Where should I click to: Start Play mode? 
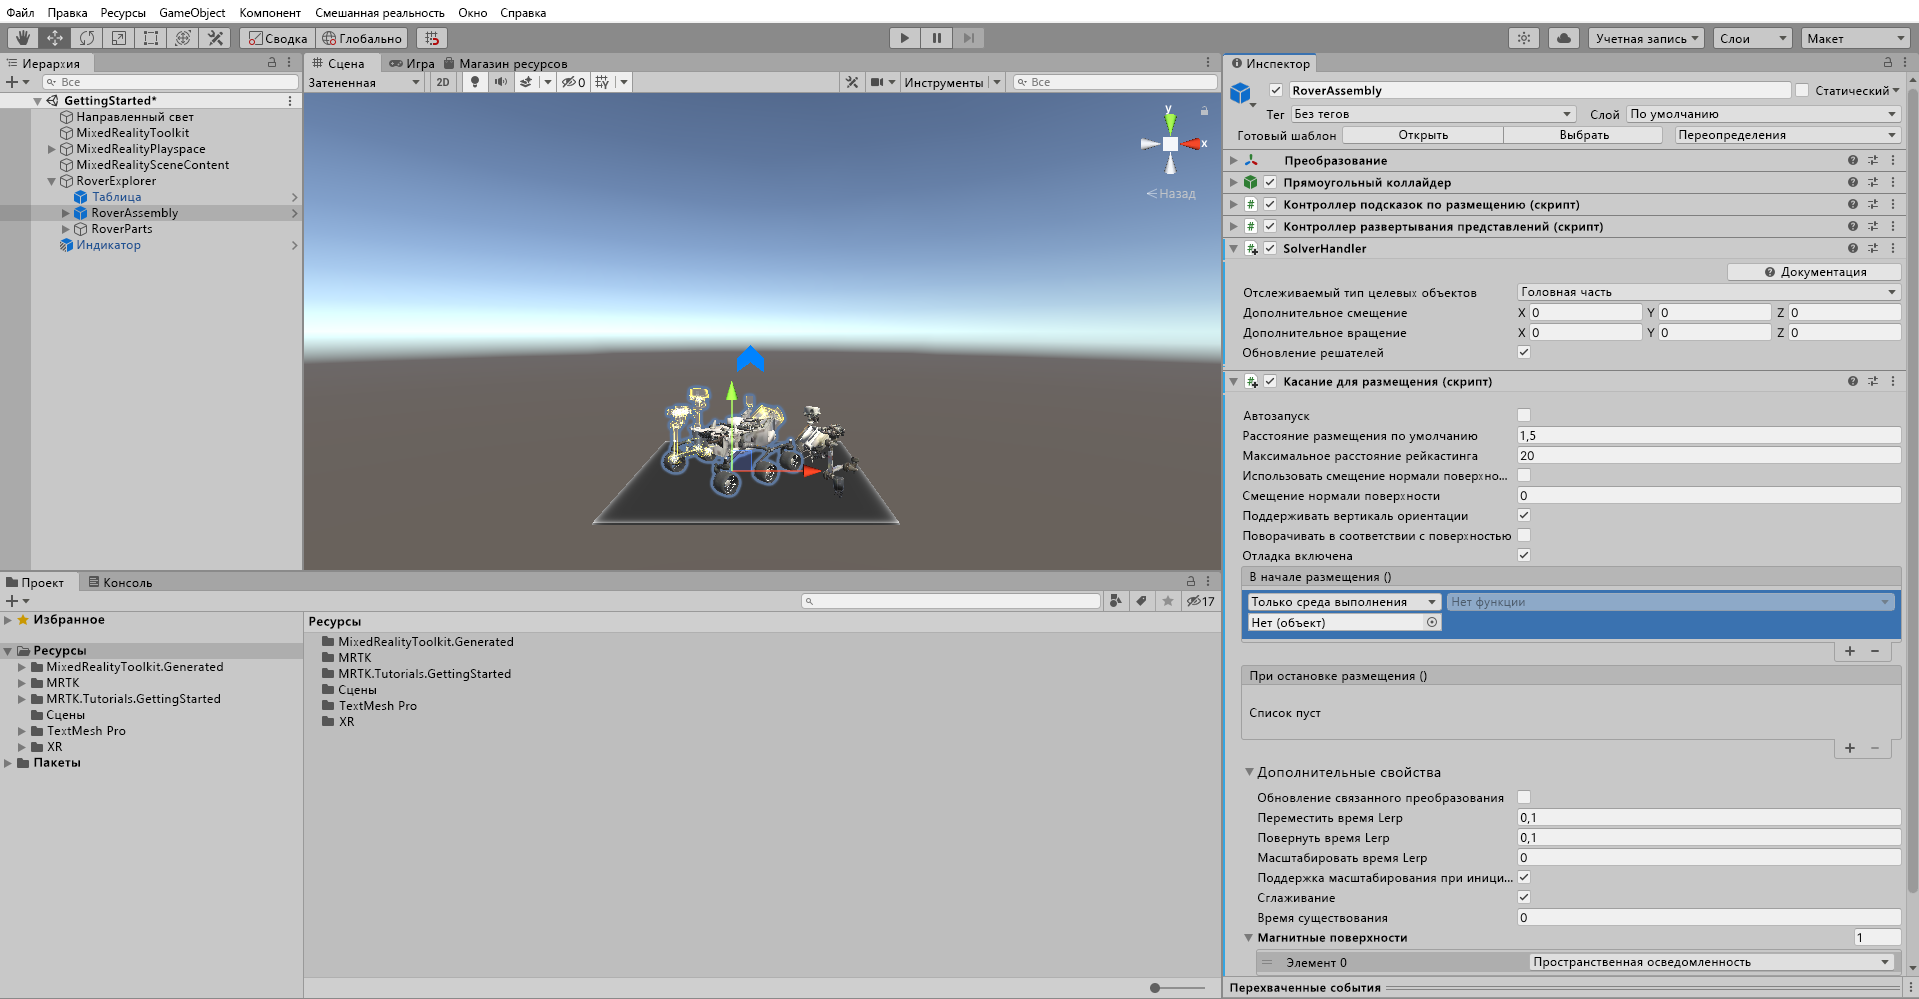[904, 38]
